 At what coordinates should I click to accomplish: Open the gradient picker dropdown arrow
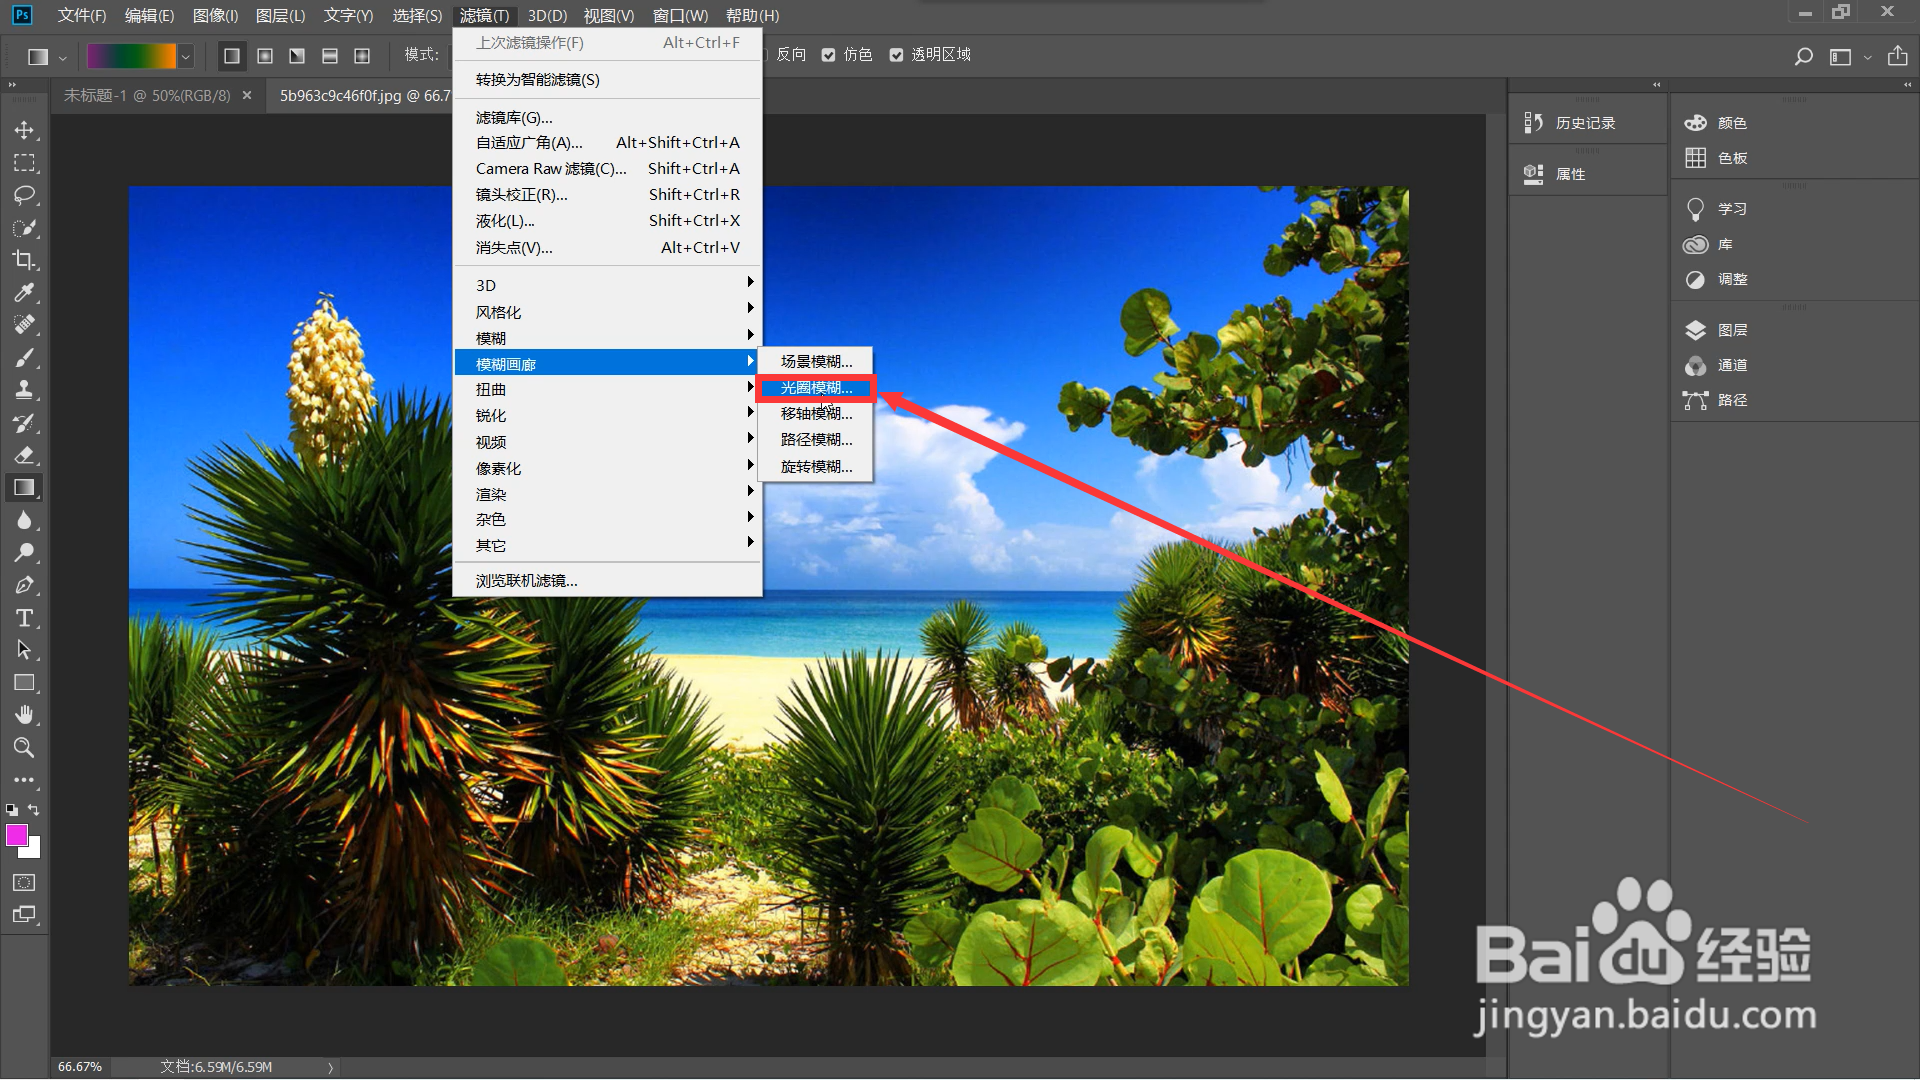pyautogui.click(x=185, y=57)
